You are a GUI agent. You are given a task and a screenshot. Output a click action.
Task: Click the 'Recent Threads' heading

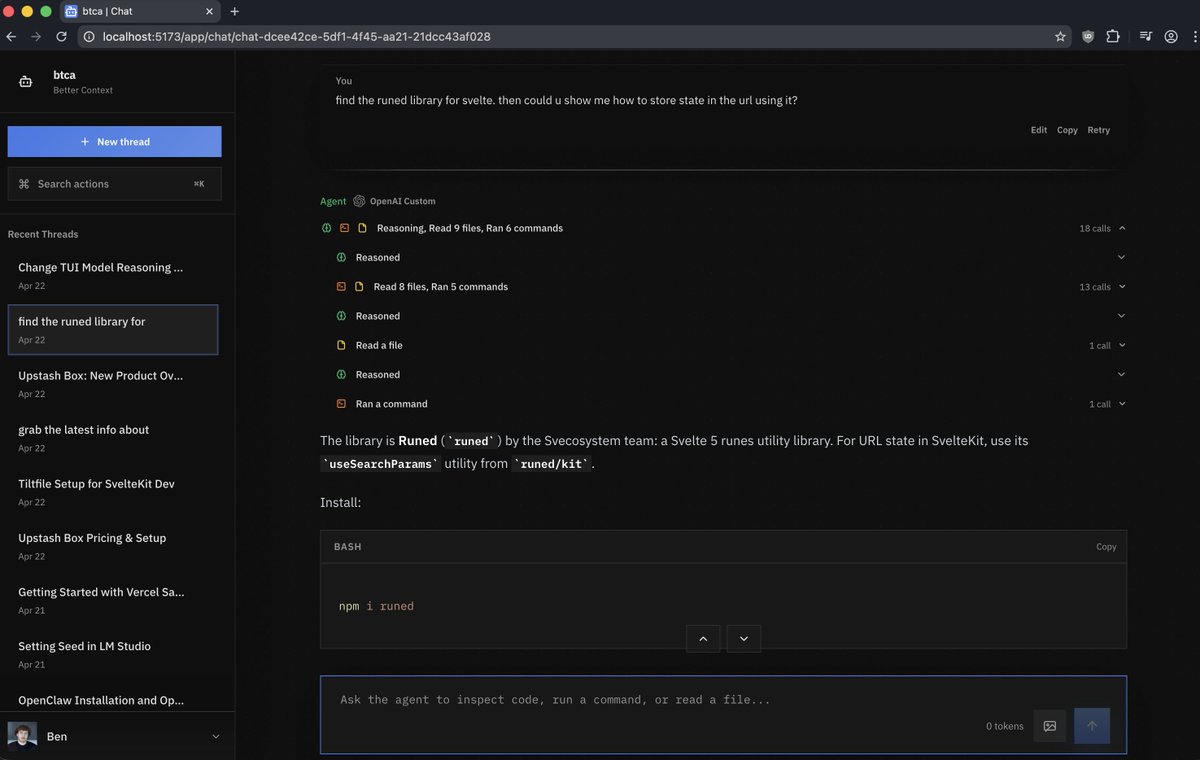pyautogui.click(x=43, y=234)
